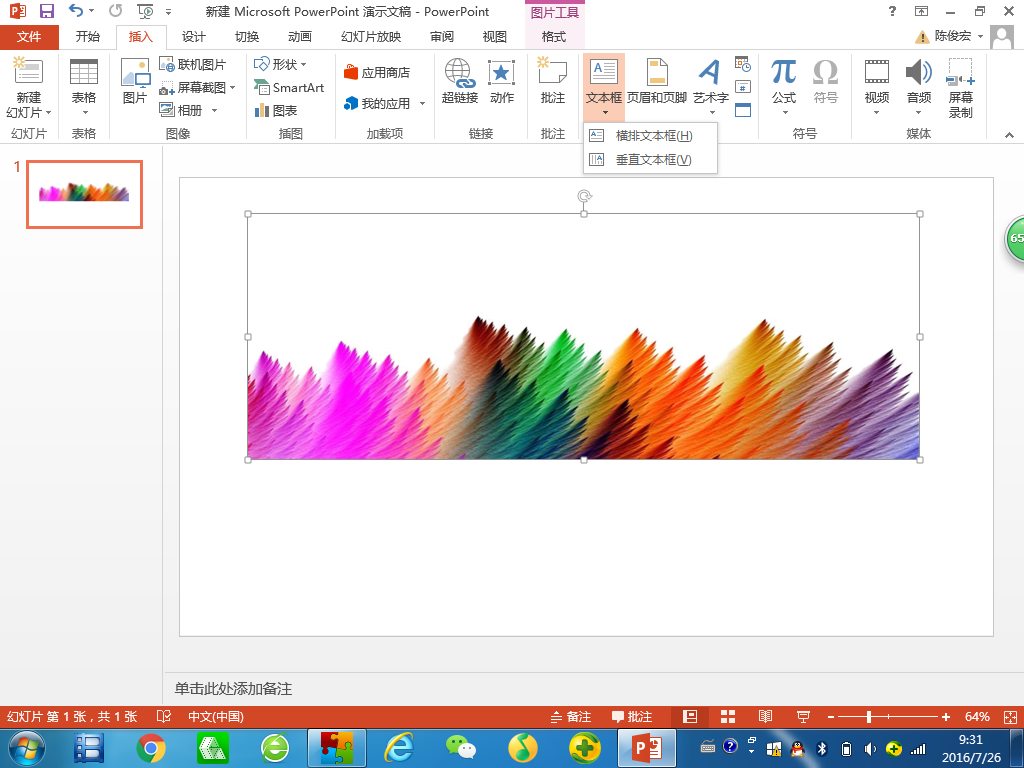This screenshot has height=768, width=1024.
Task: Toggle Notes (备注) pane in status bar
Action: point(571,716)
